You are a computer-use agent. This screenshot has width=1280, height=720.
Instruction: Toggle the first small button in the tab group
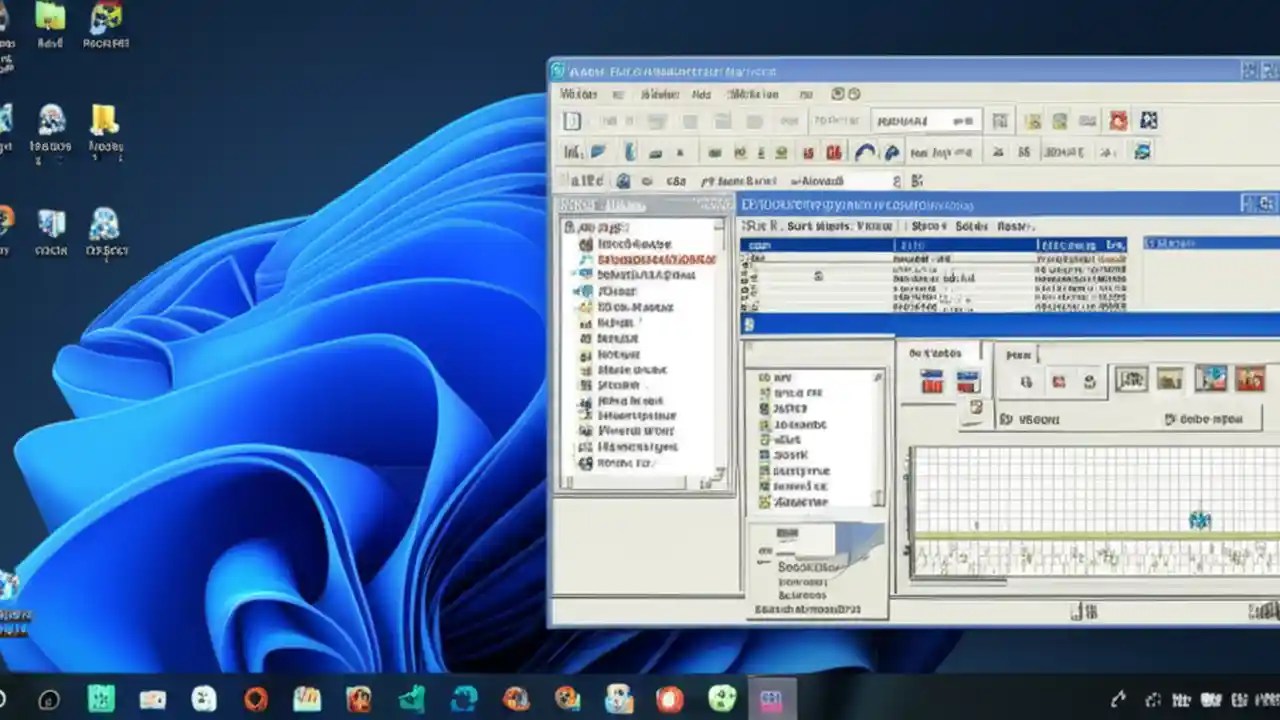[1027, 381]
